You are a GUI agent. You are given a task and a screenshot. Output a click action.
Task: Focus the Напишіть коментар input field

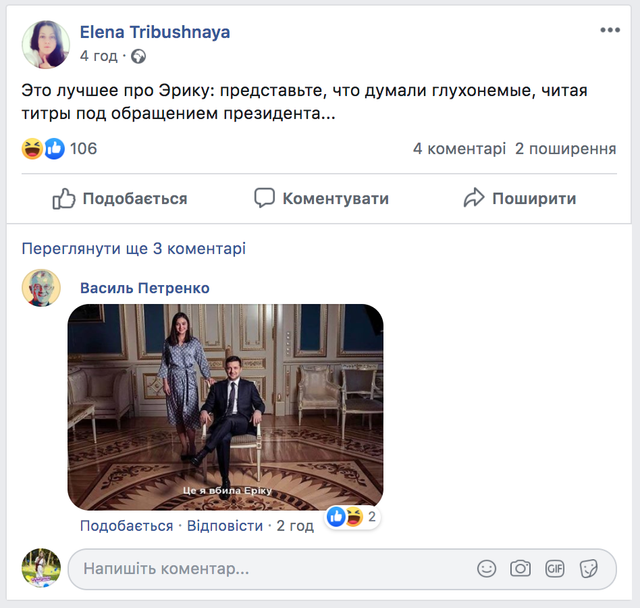(x=270, y=569)
